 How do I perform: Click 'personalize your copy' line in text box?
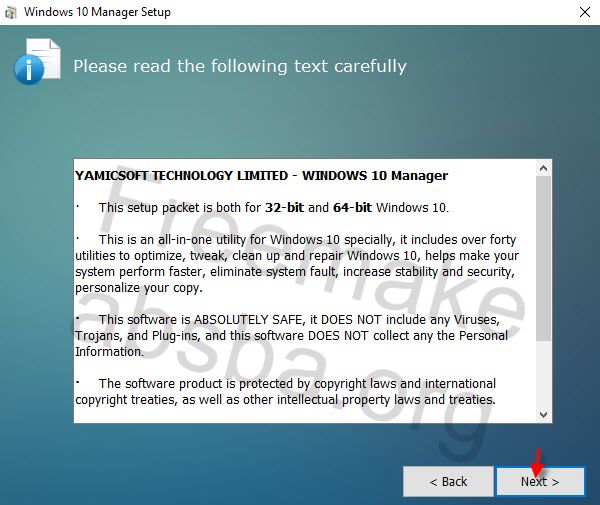pyautogui.click(x=139, y=288)
